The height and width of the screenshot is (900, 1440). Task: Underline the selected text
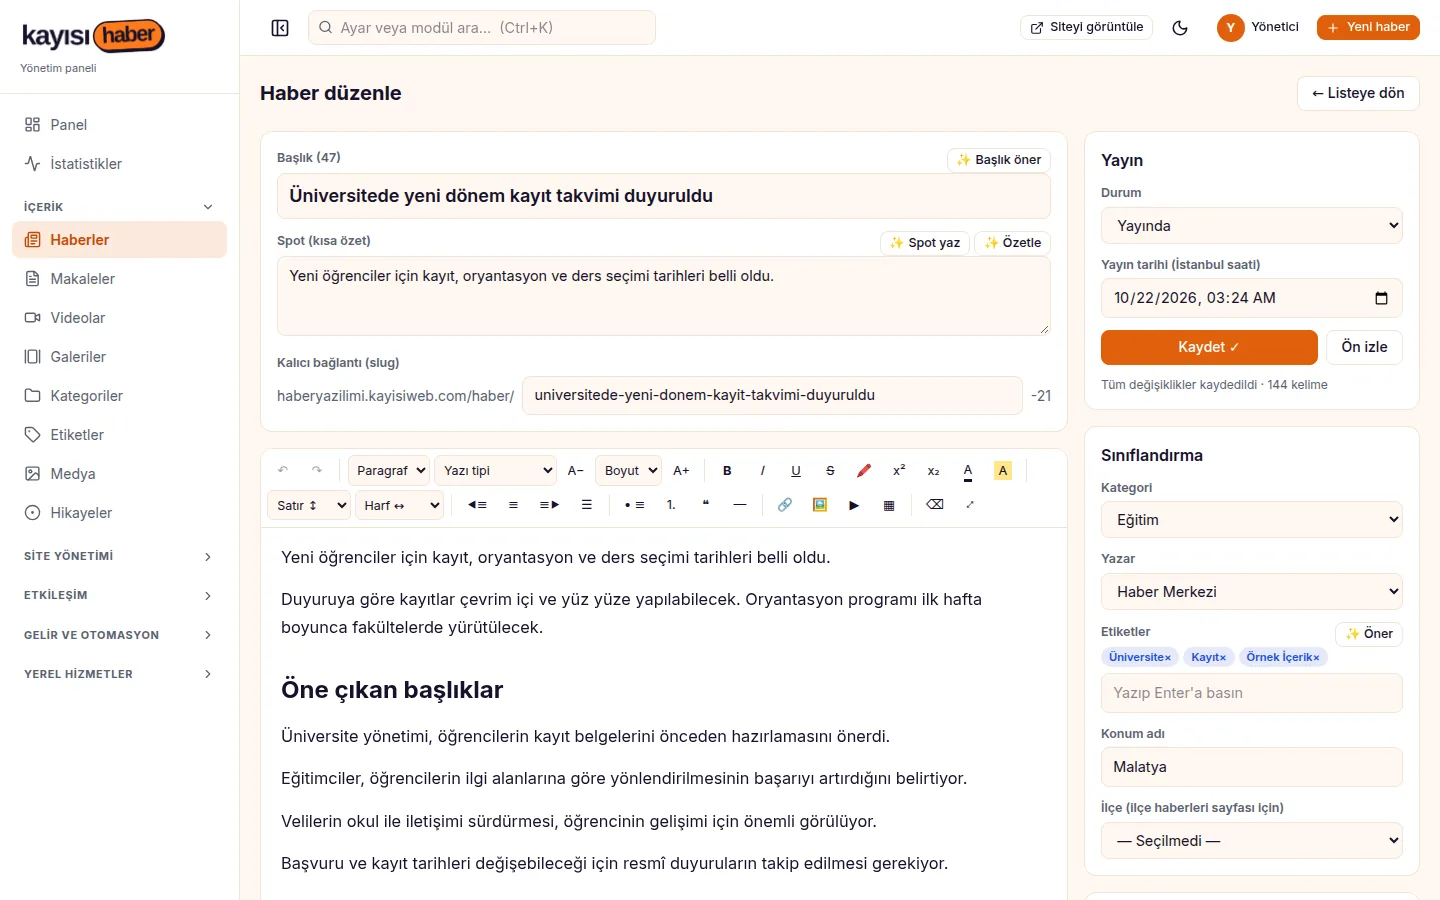pos(796,471)
